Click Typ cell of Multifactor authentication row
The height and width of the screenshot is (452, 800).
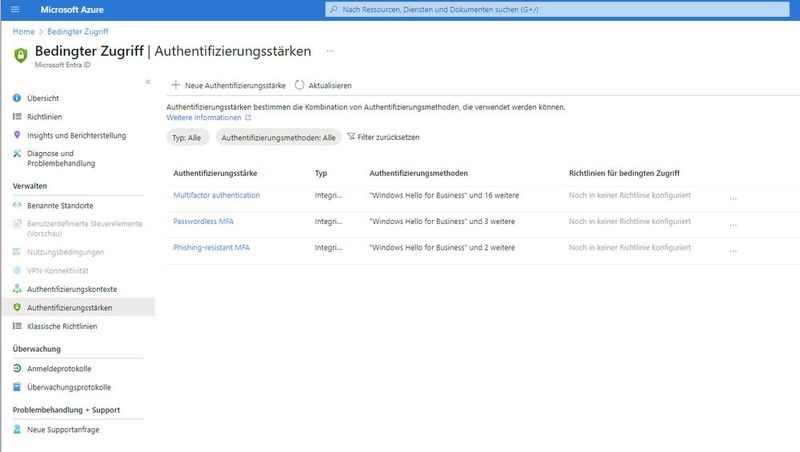[x=329, y=195]
